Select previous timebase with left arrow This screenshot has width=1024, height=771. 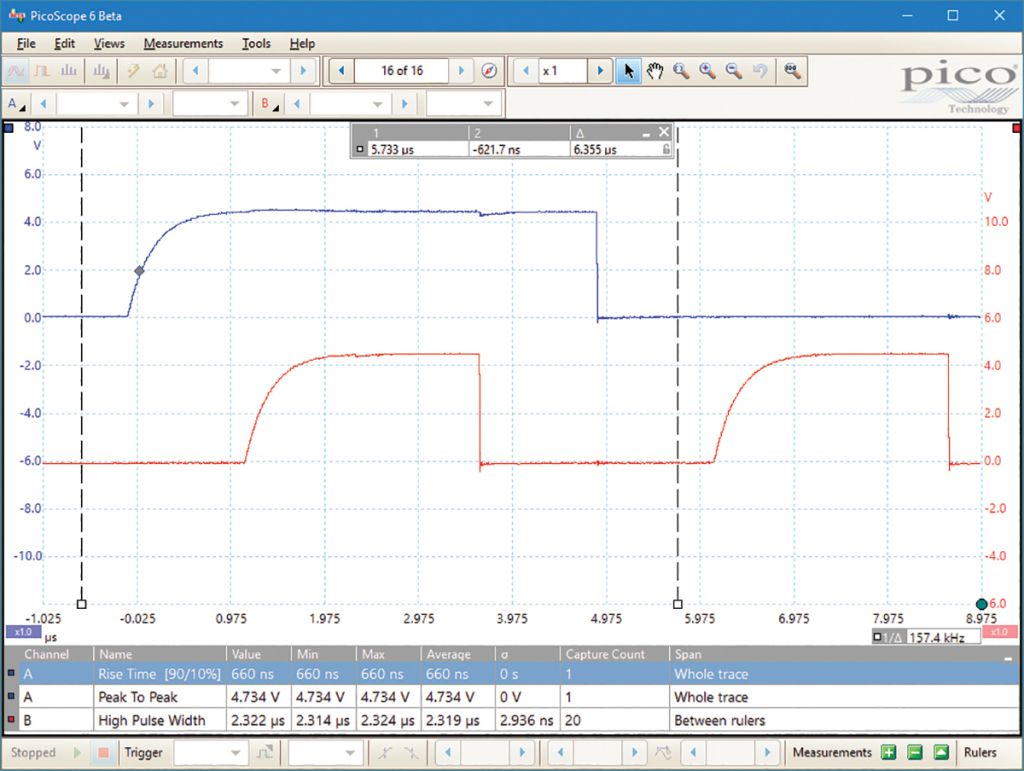(x=195, y=71)
